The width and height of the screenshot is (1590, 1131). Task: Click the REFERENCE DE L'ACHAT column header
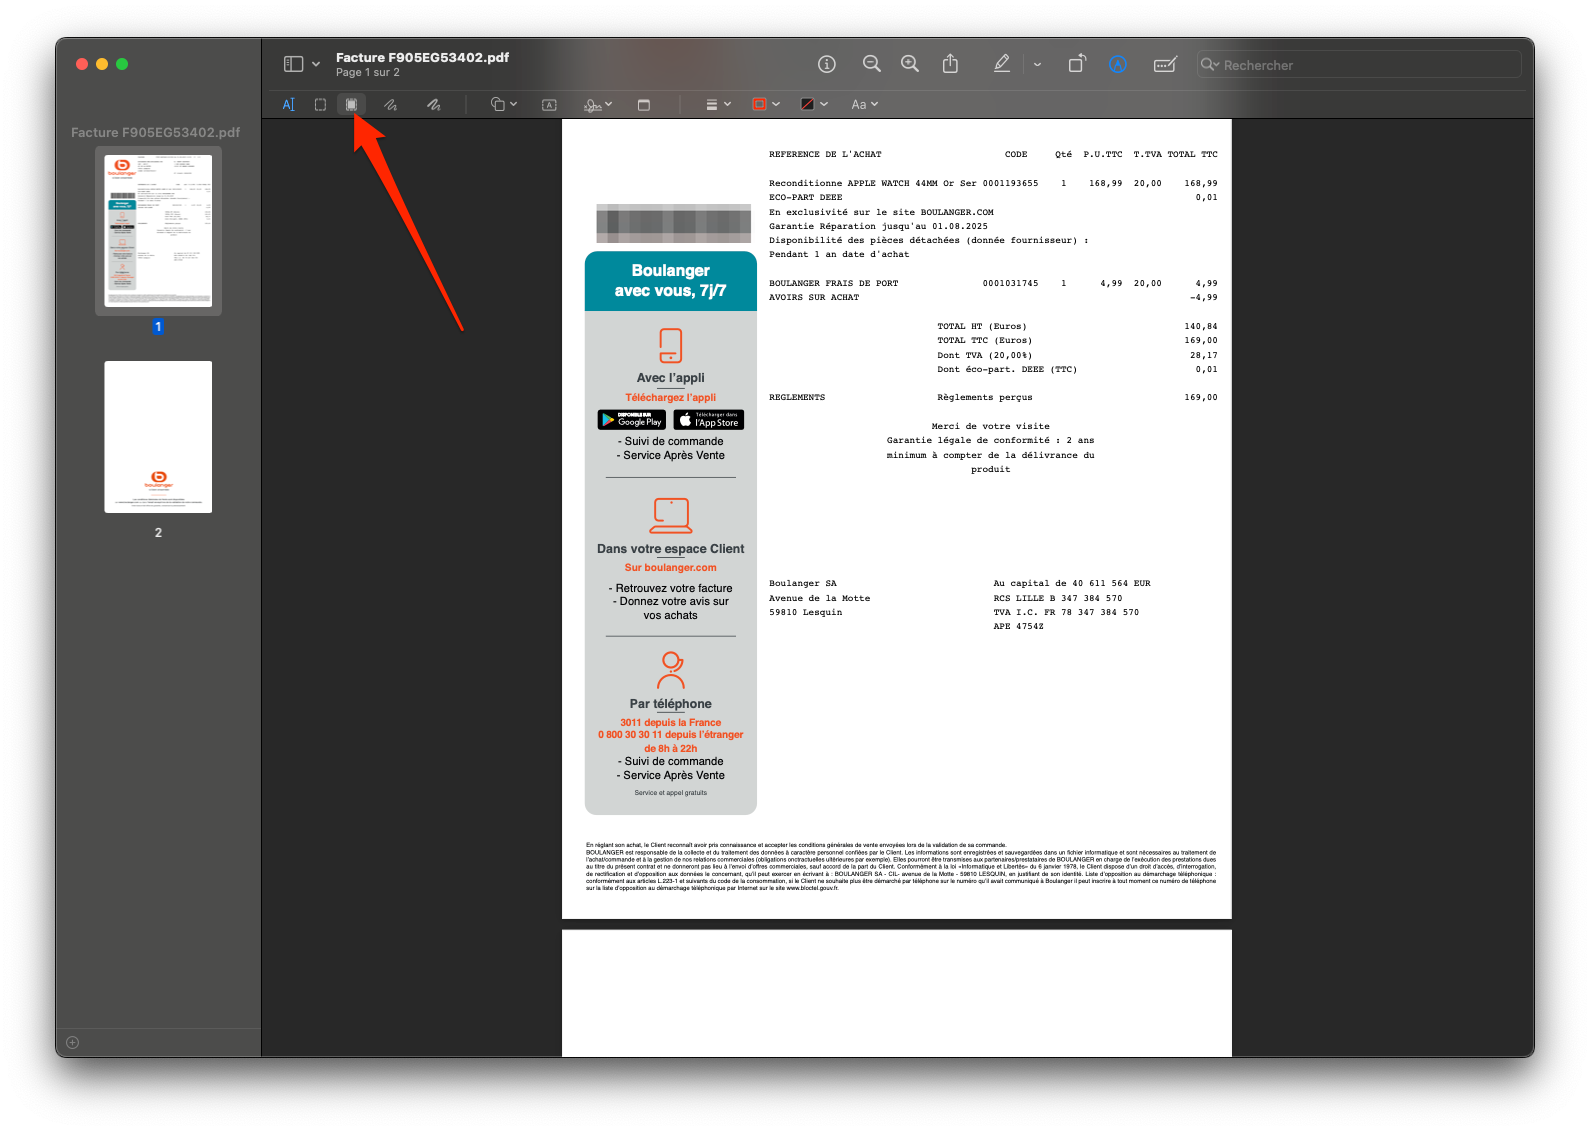tap(825, 154)
